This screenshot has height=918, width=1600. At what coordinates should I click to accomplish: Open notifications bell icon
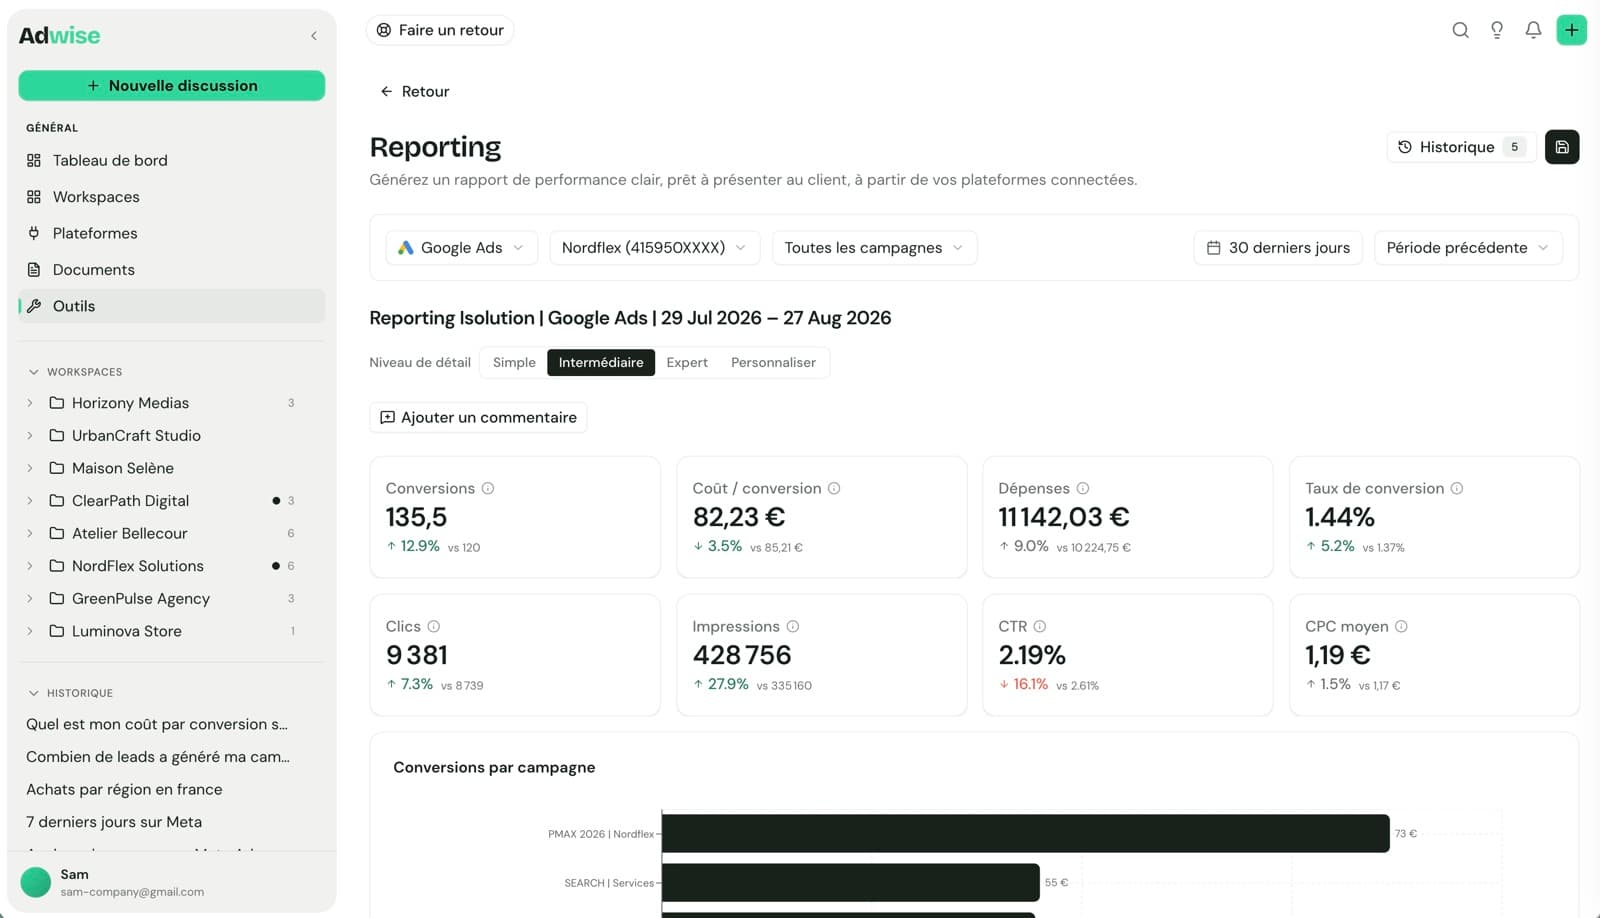pos(1533,30)
